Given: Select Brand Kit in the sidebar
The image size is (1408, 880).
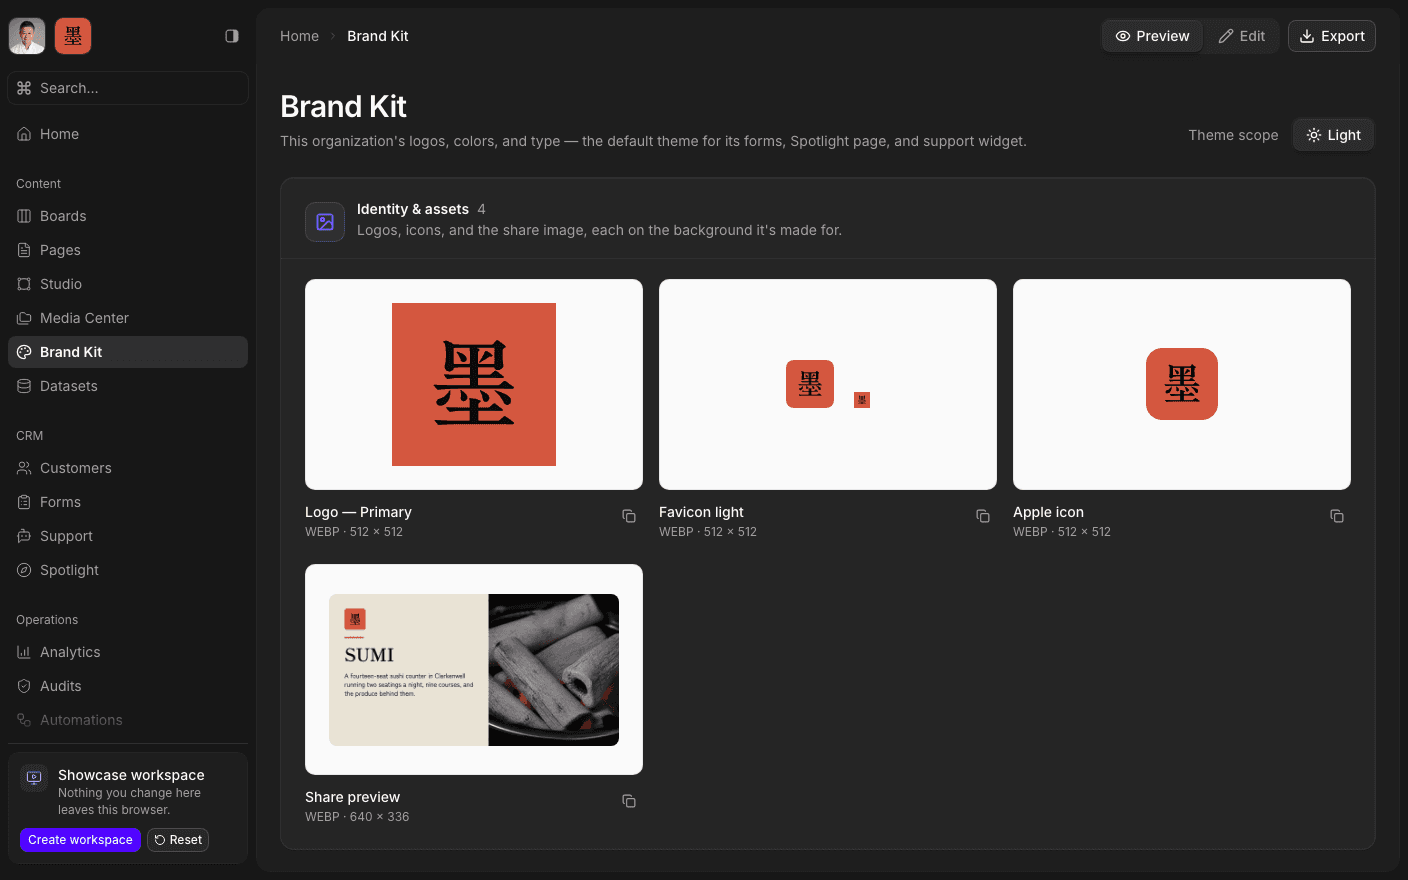Looking at the screenshot, I should pyautogui.click(x=128, y=352).
